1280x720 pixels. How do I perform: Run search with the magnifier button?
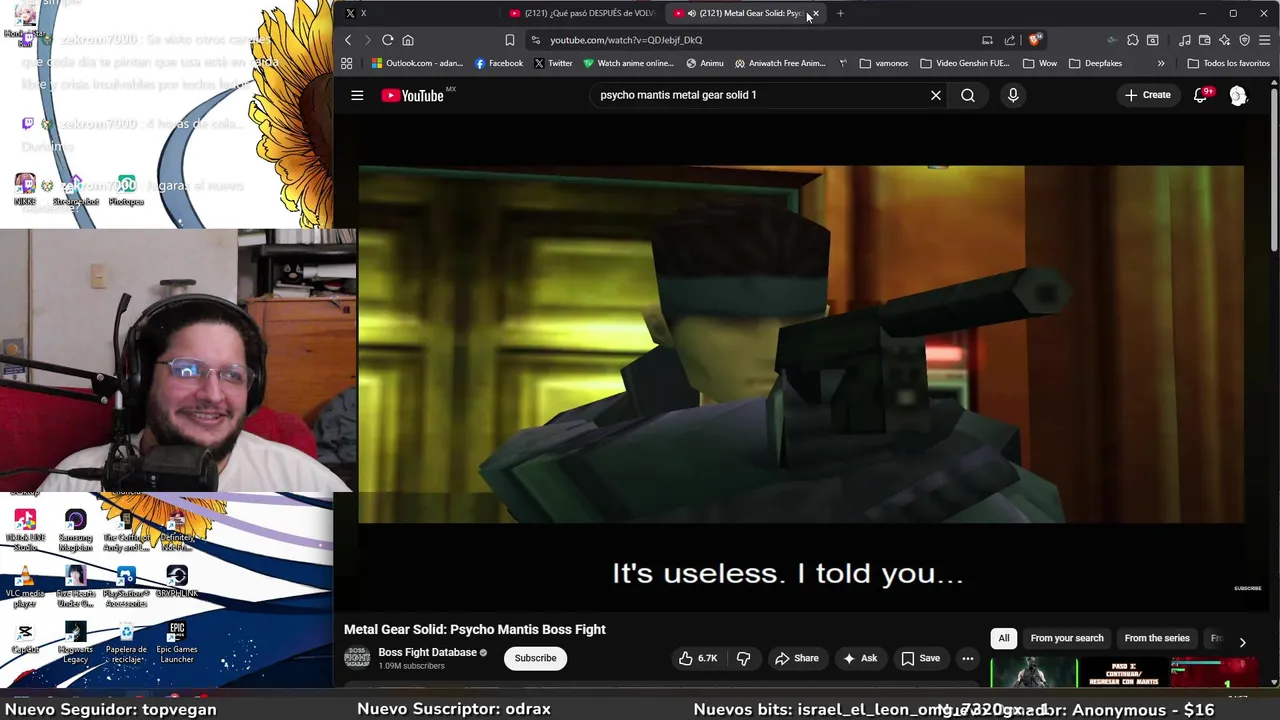(968, 95)
